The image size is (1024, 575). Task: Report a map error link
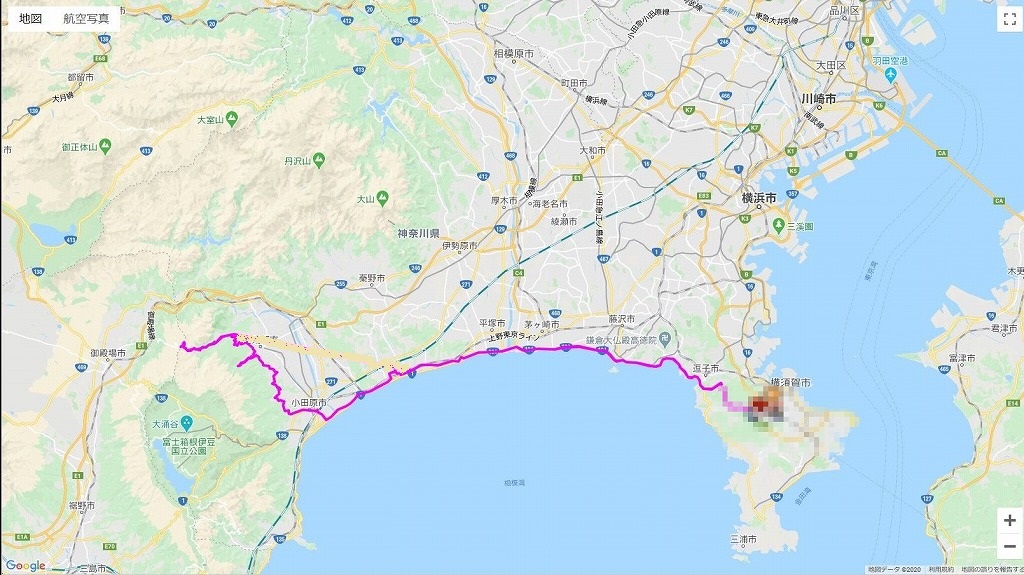pyautogui.click(x=992, y=570)
